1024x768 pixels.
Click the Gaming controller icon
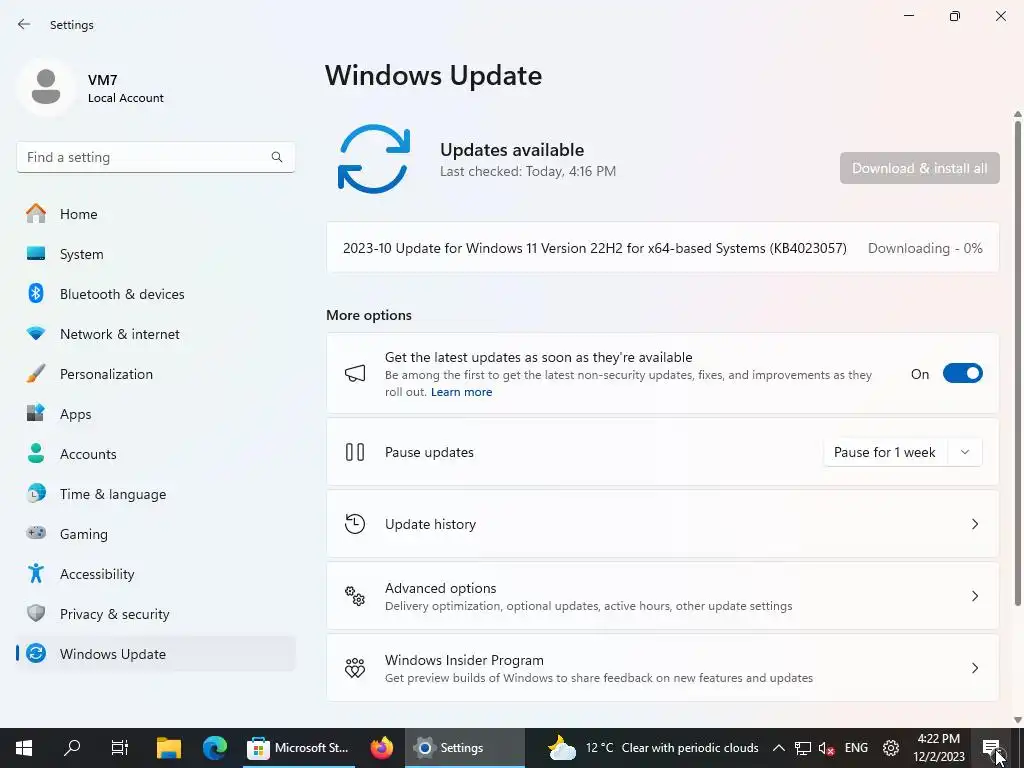point(36,533)
